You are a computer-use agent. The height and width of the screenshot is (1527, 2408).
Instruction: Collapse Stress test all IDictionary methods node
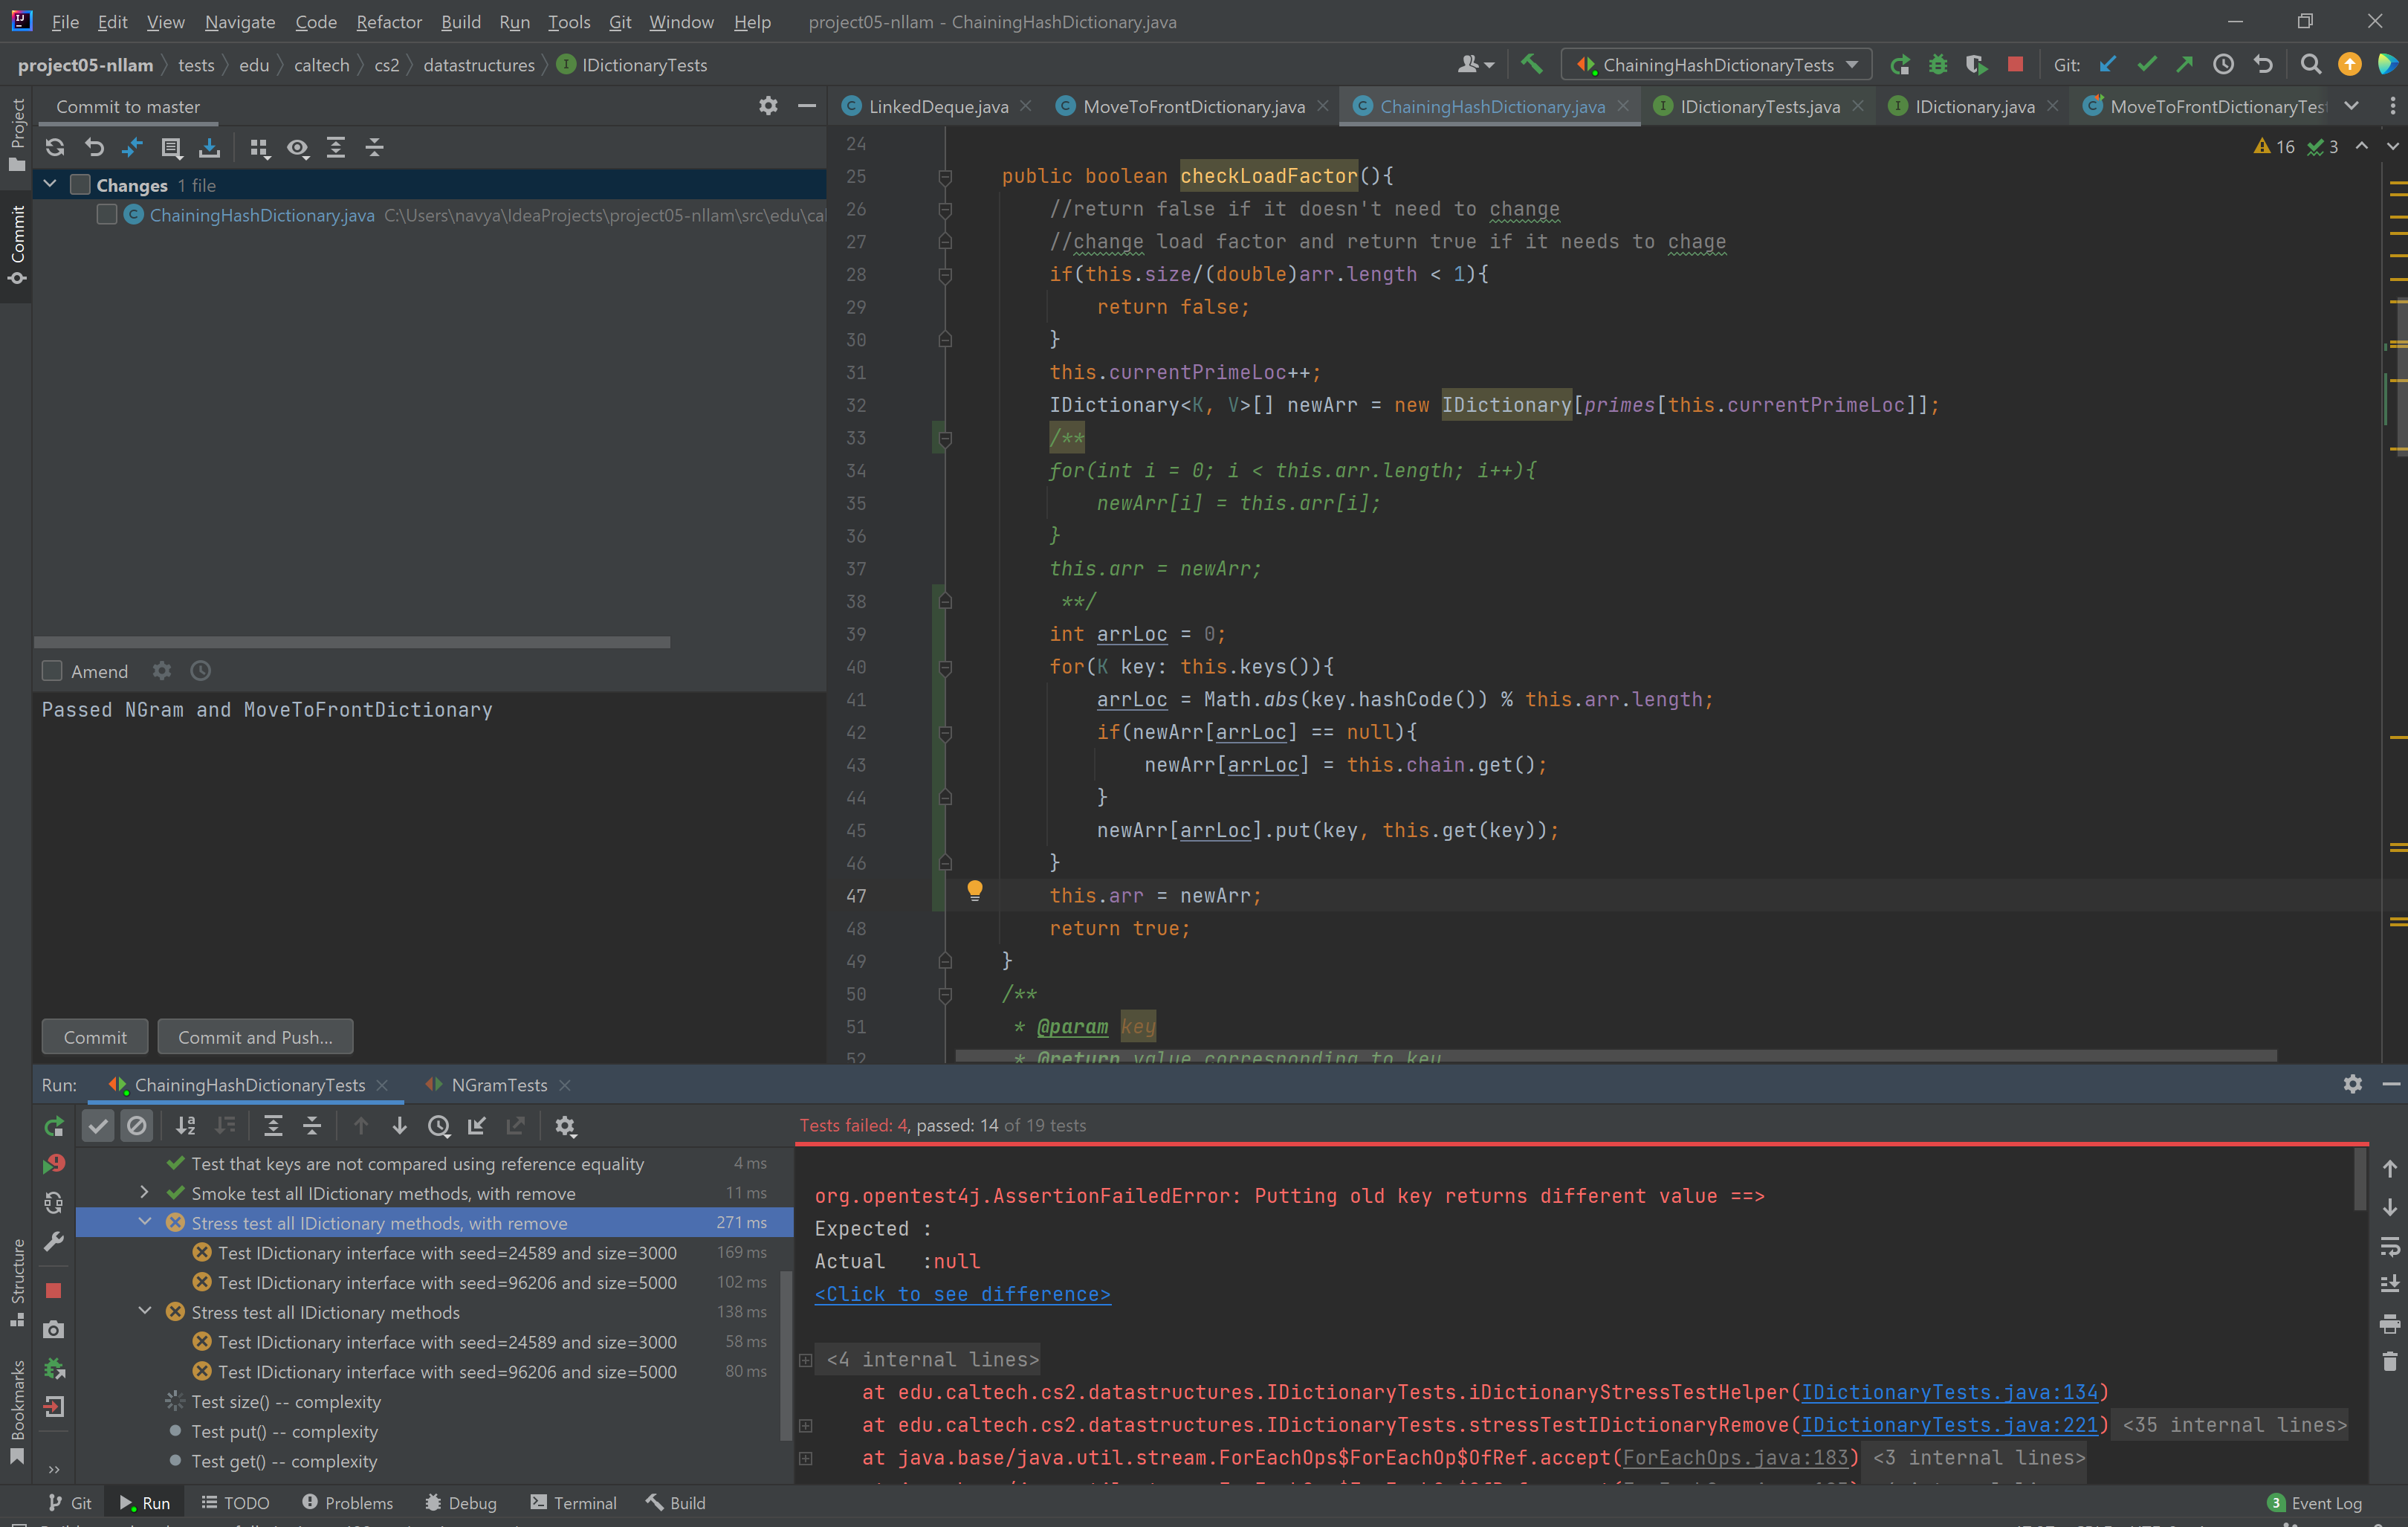click(145, 1311)
